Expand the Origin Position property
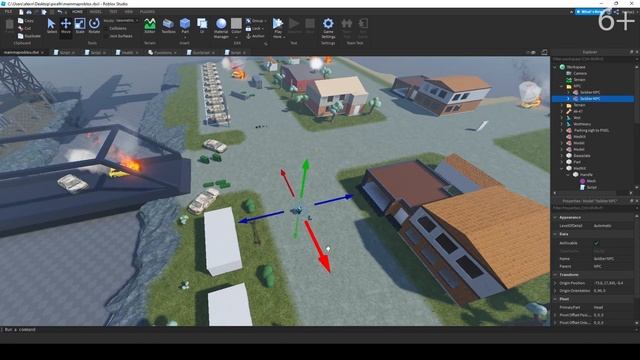Image resolution: width=640 pixels, height=360 pixels. click(556, 283)
